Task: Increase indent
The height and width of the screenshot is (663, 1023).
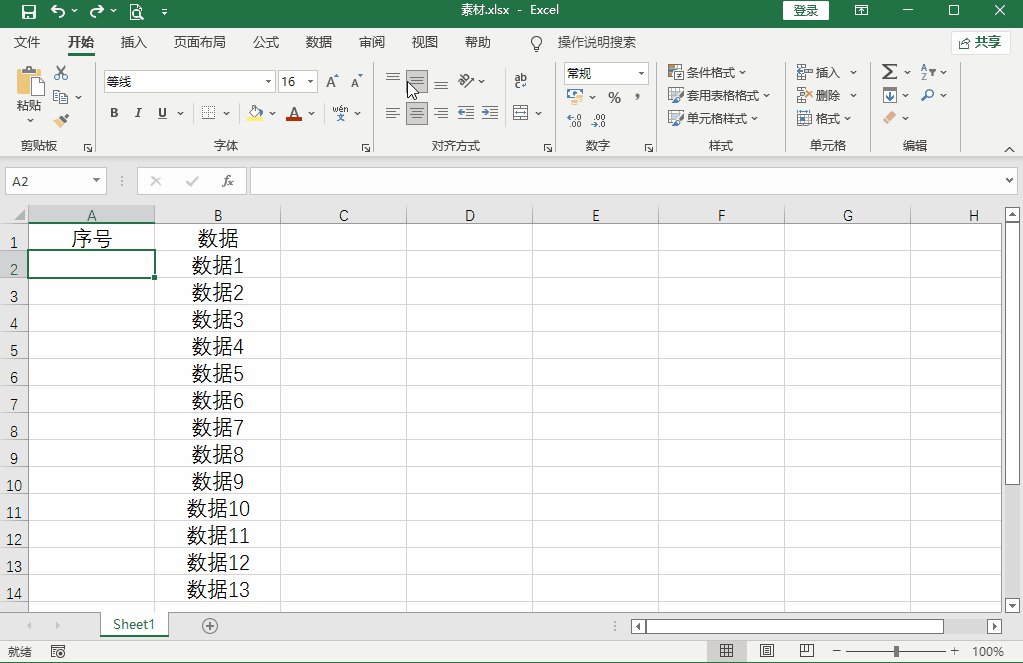Action: point(490,113)
